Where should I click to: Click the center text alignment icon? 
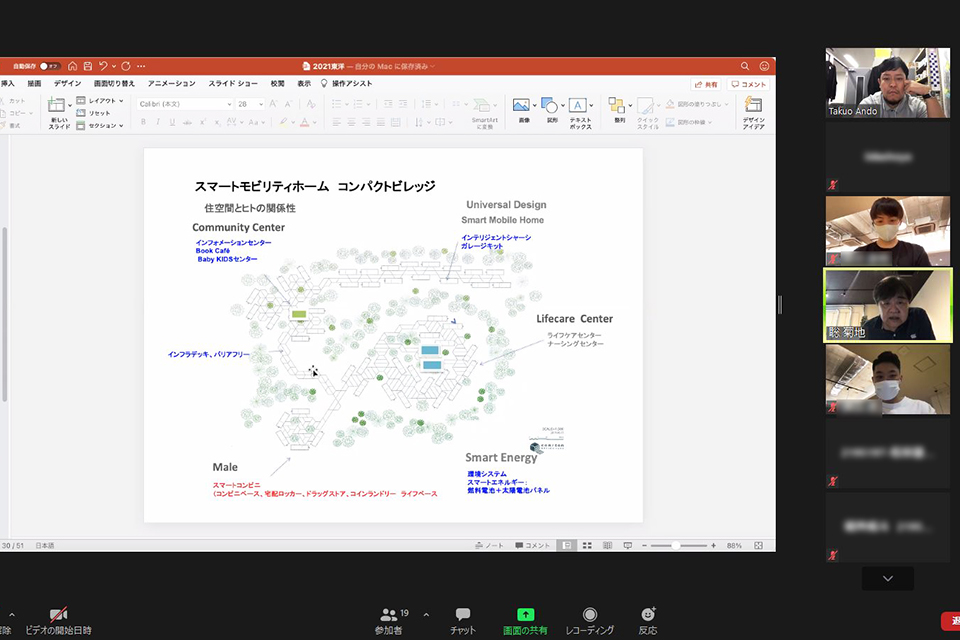[x=351, y=122]
